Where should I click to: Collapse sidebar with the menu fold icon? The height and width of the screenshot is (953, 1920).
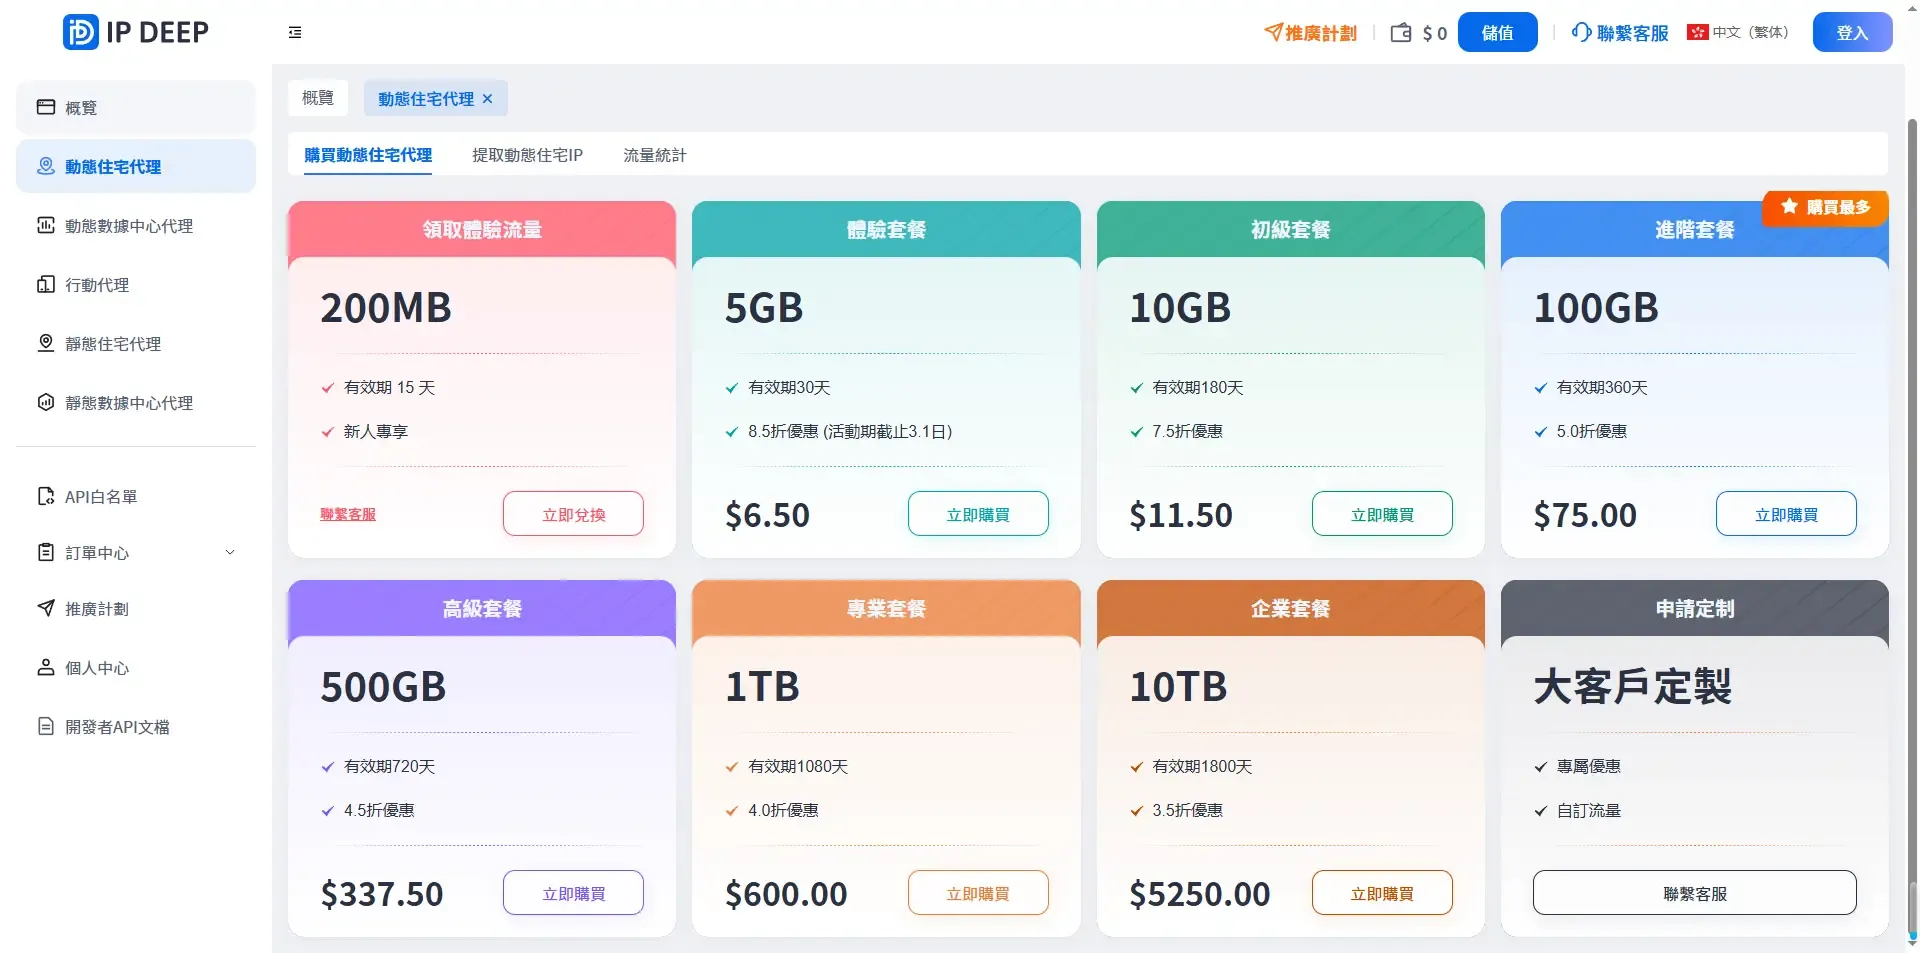pos(295,33)
